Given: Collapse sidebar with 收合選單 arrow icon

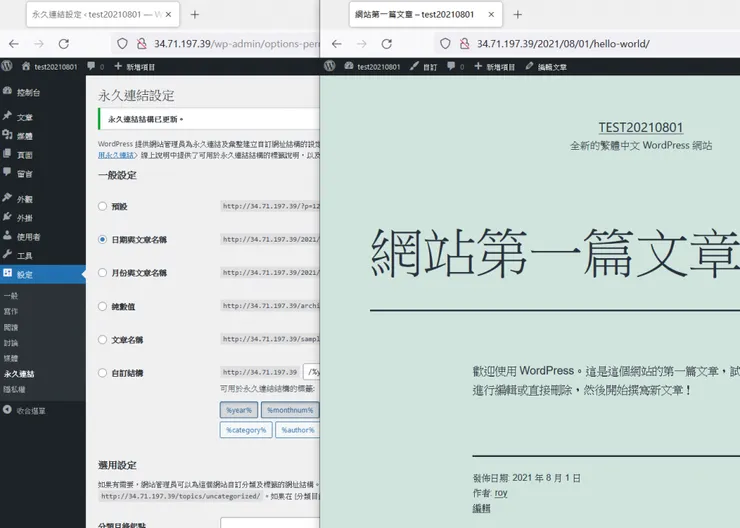Looking at the screenshot, I should [x=7, y=410].
